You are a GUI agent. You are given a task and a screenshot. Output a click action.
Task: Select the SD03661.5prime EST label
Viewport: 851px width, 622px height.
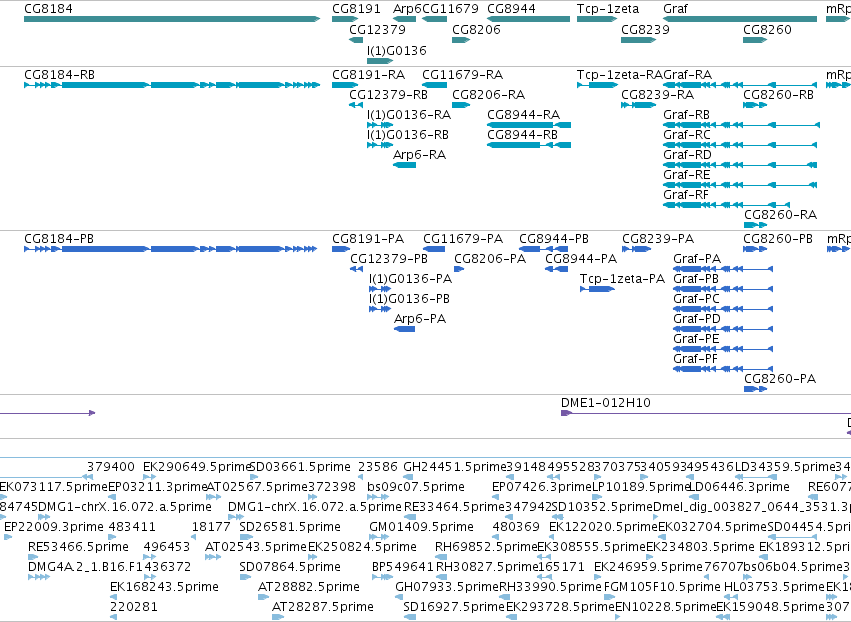coord(300,467)
